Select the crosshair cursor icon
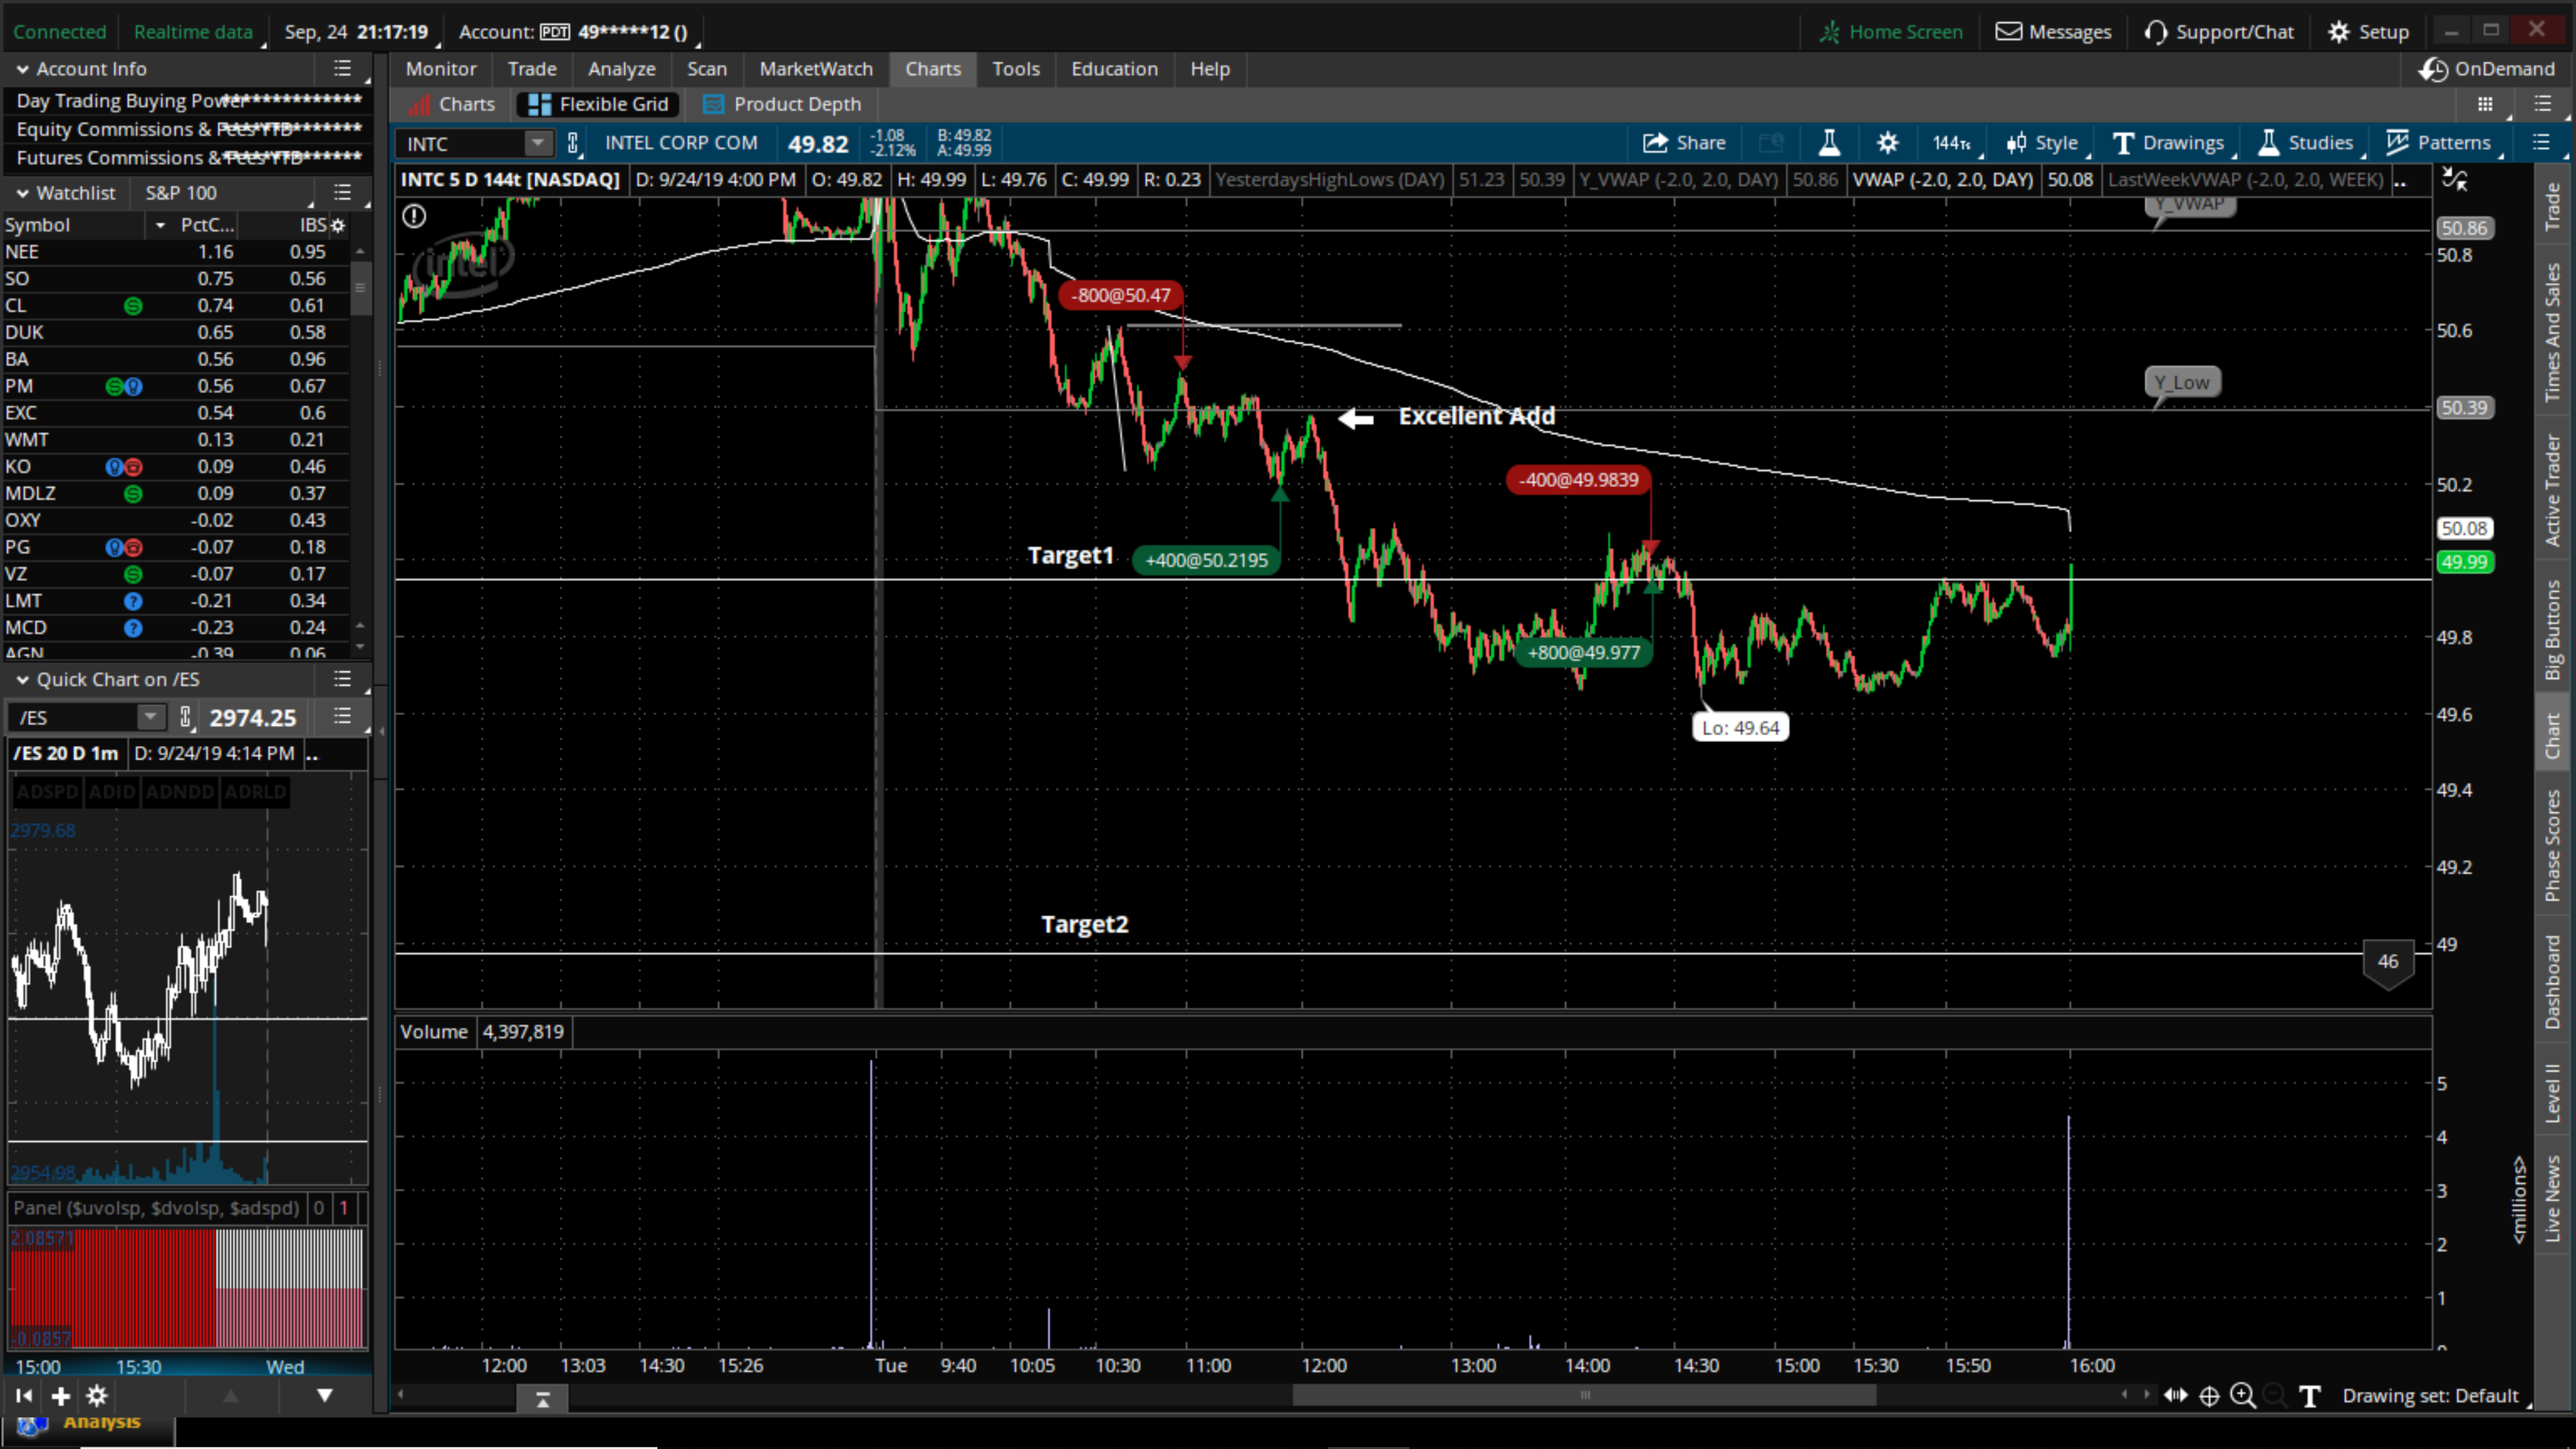2576x1449 pixels. click(x=2209, y=1395)
